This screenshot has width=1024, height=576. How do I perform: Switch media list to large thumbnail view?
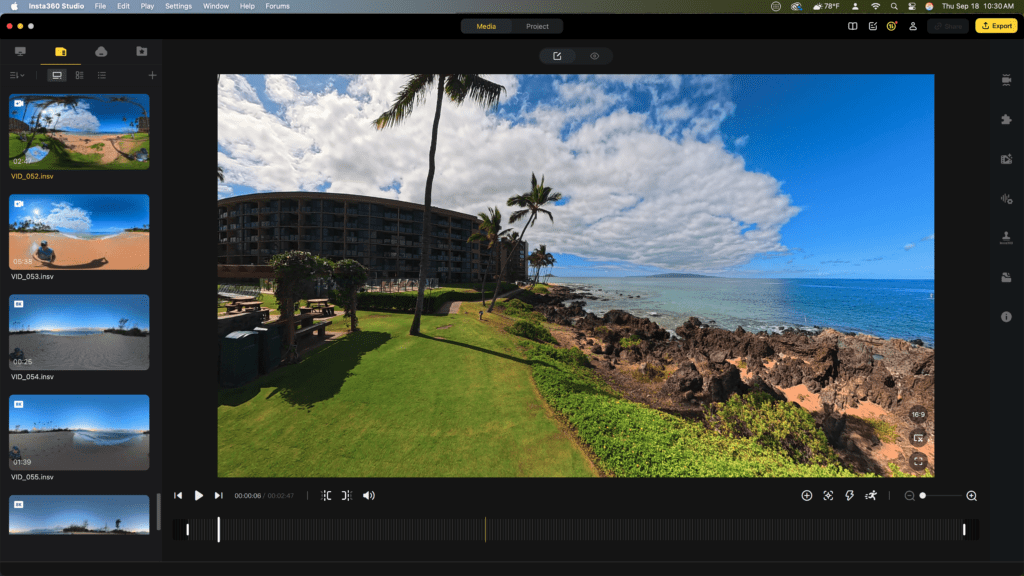[57, 75]
